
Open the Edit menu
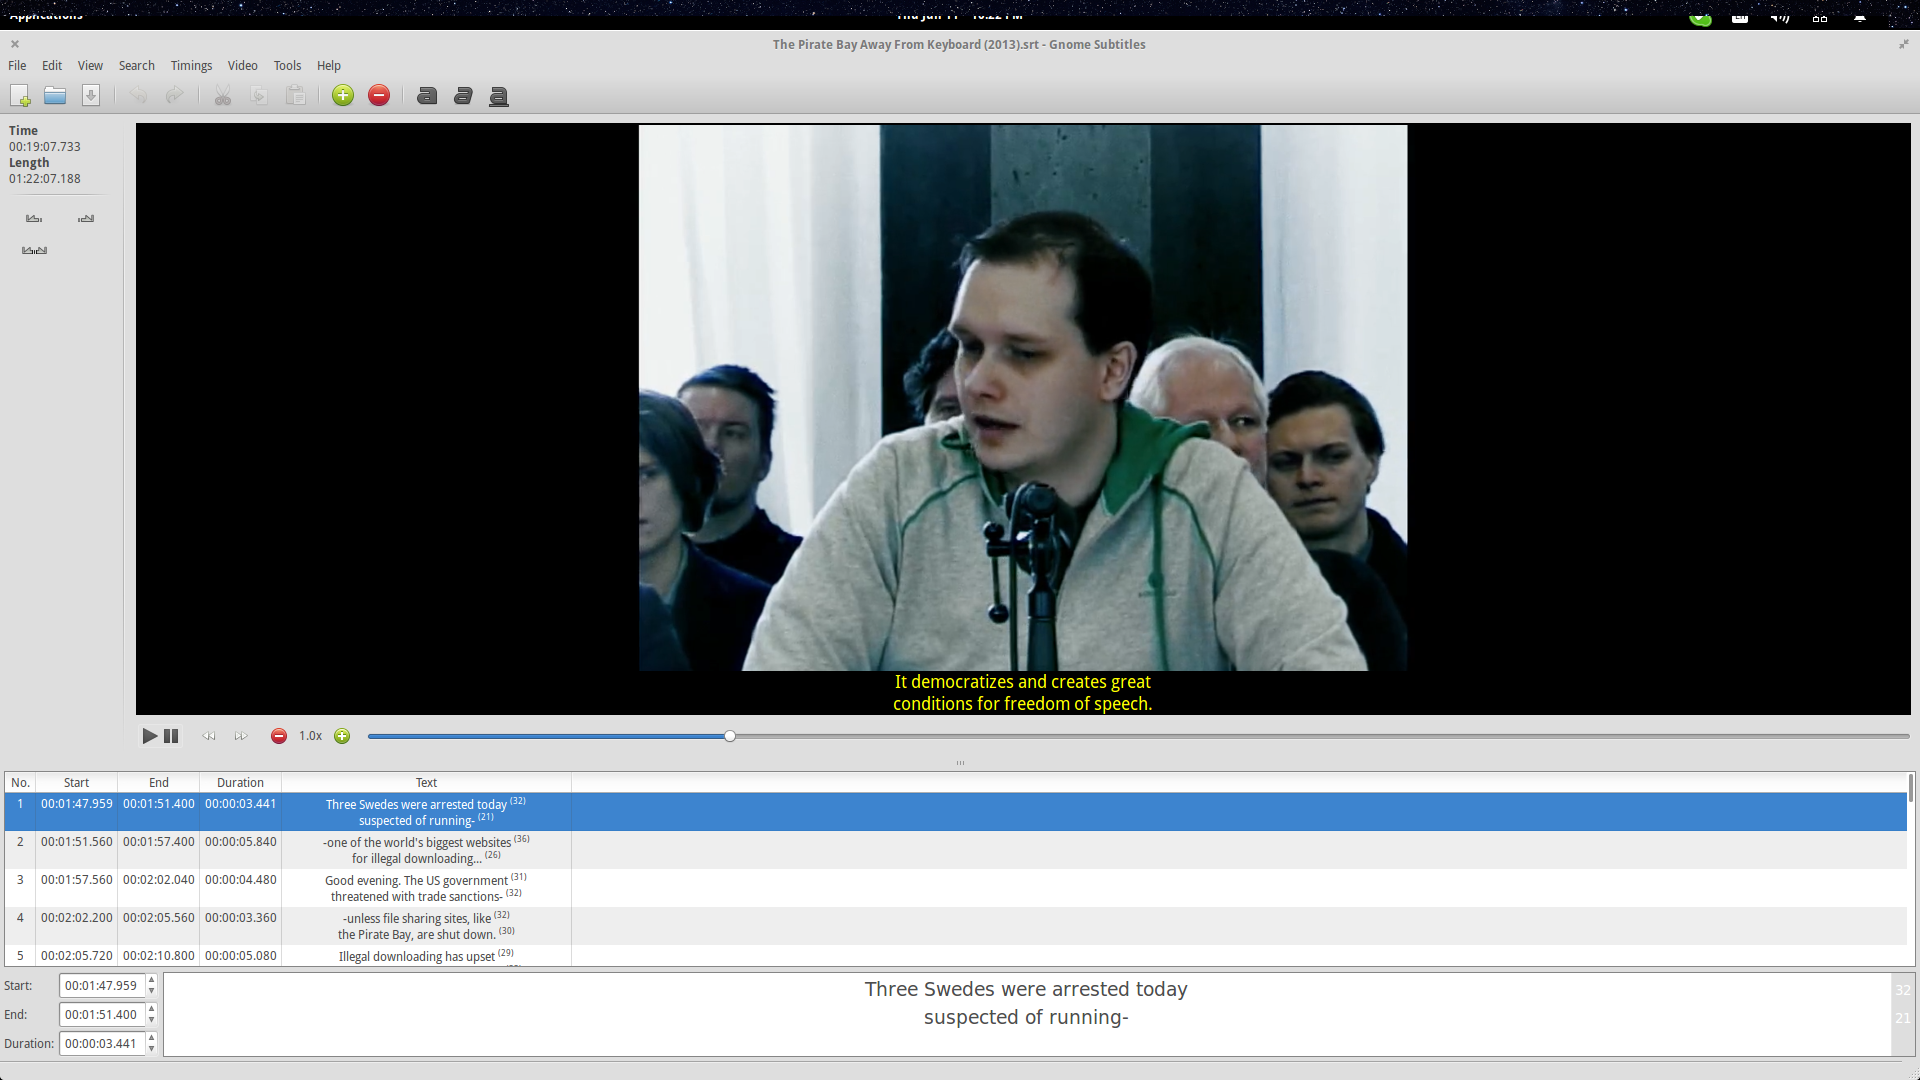coord(52,66)
